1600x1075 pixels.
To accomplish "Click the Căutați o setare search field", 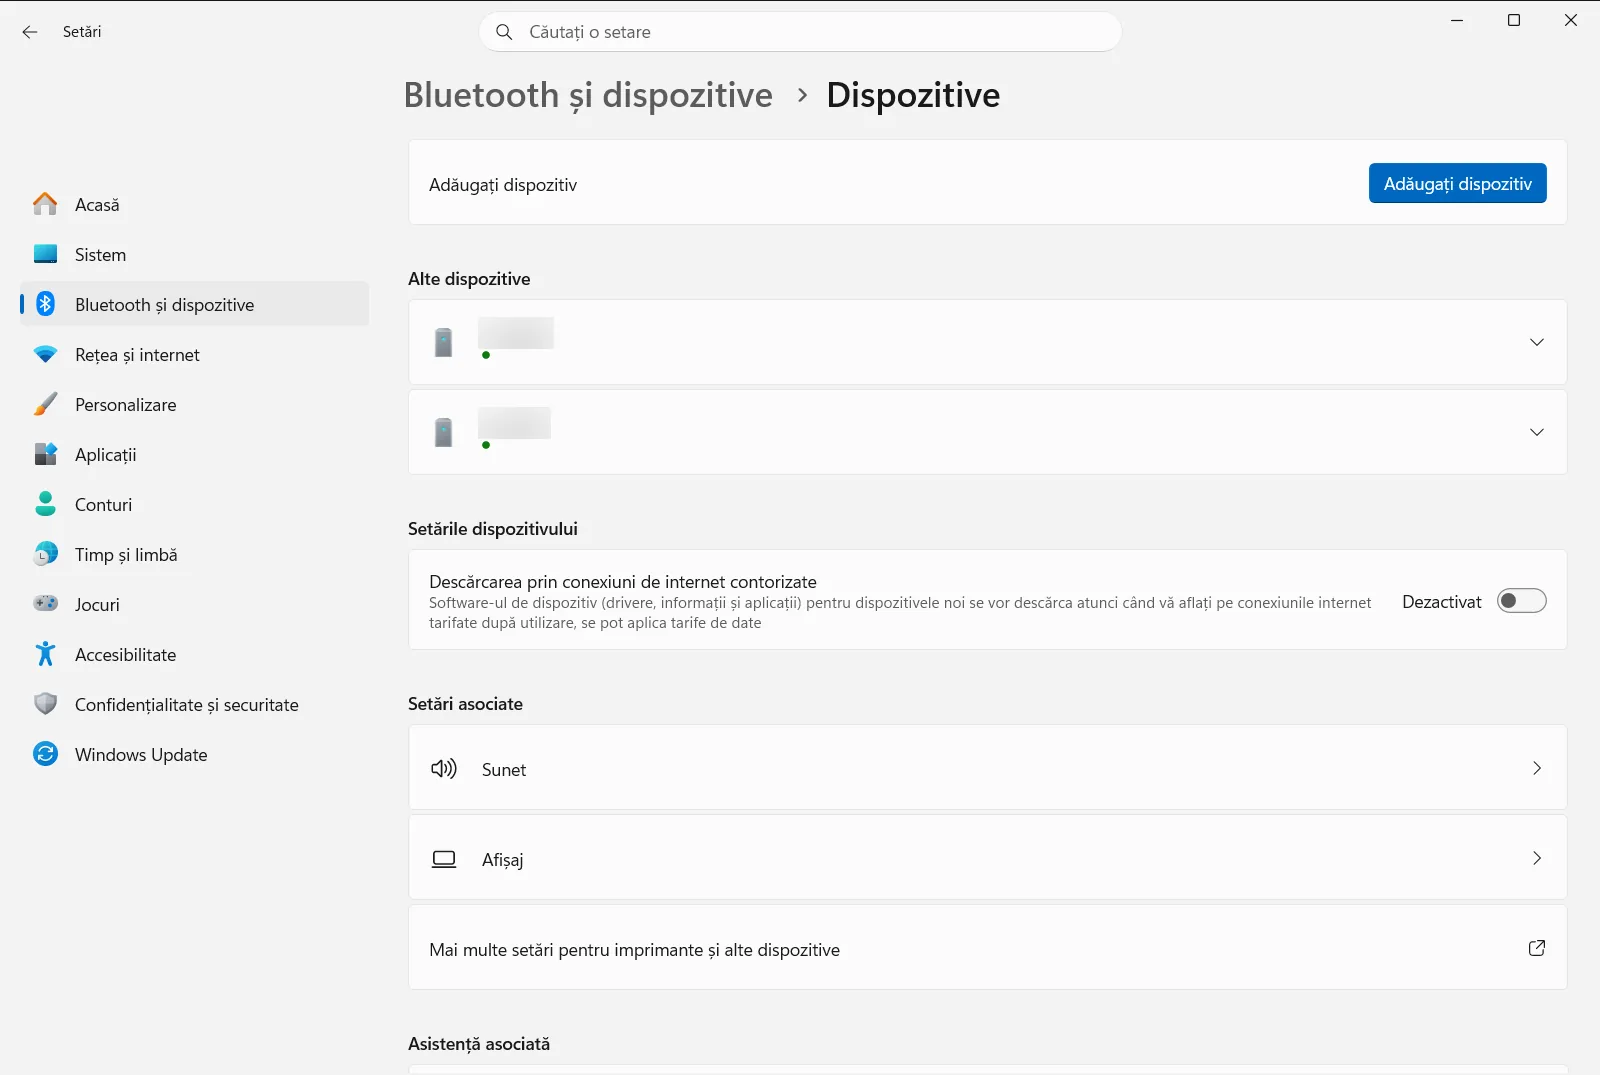I will coord(800,32).
